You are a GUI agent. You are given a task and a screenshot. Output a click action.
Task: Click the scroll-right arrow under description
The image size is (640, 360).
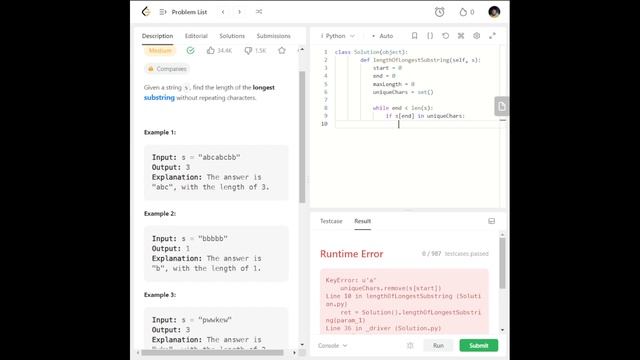click(x=294, y=353)
